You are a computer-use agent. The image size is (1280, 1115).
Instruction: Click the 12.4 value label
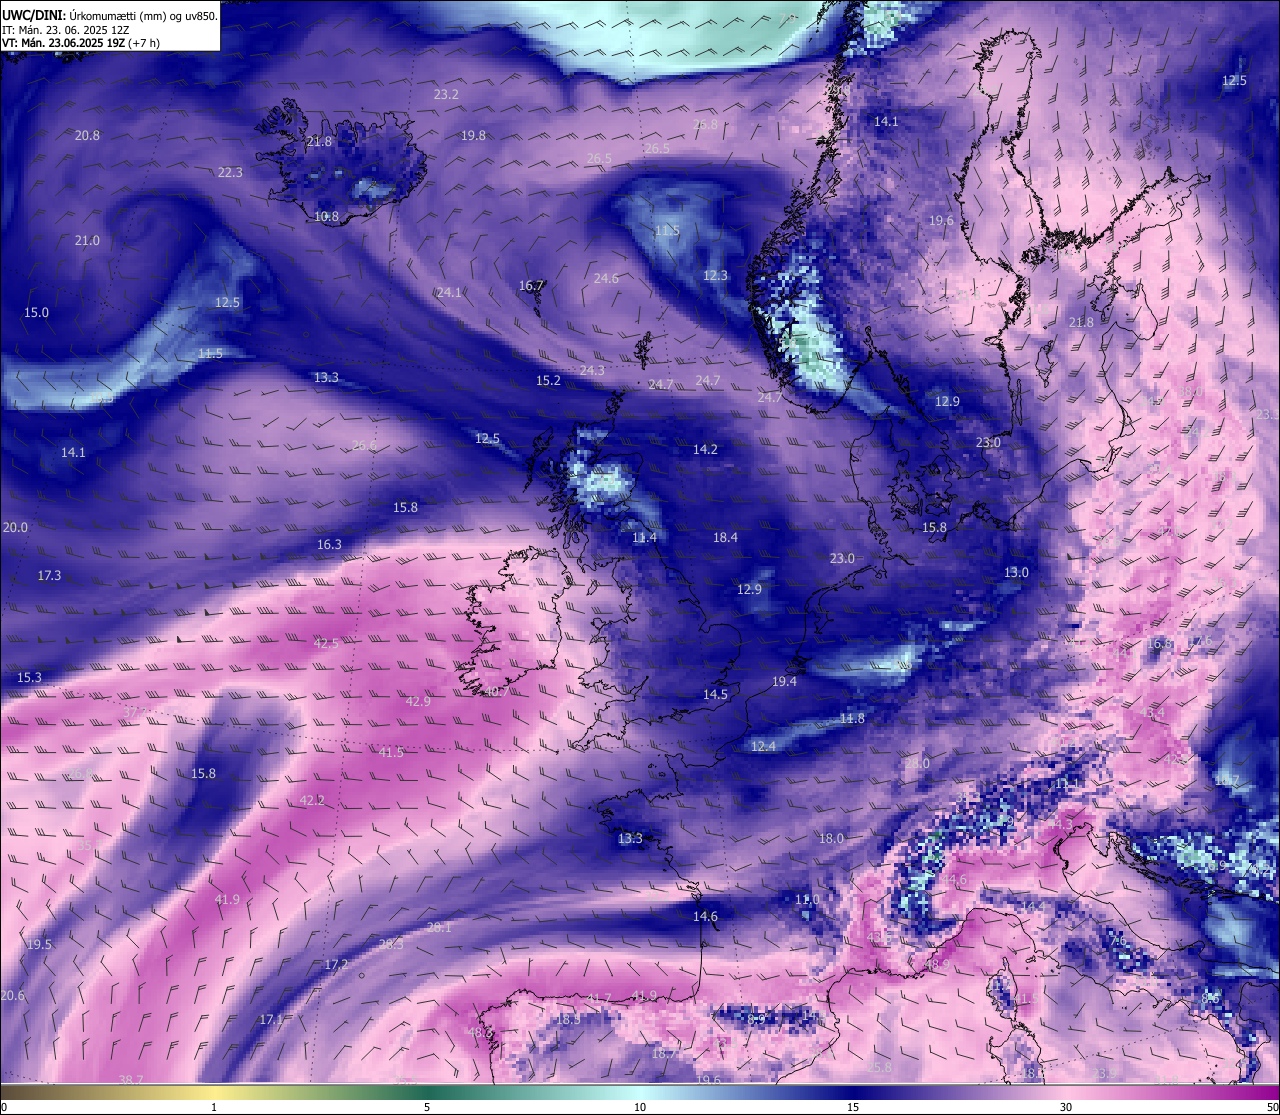pos(763,747)
